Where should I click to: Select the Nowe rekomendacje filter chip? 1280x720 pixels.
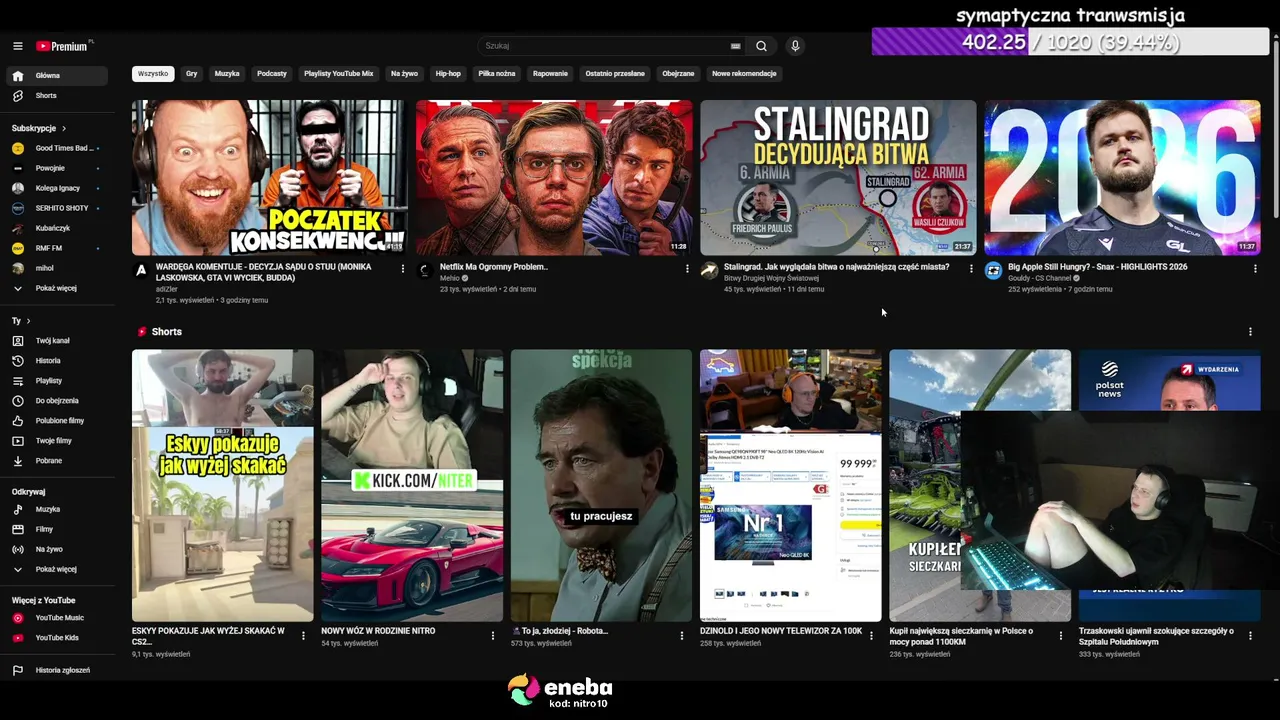click(x=744, y=74)
